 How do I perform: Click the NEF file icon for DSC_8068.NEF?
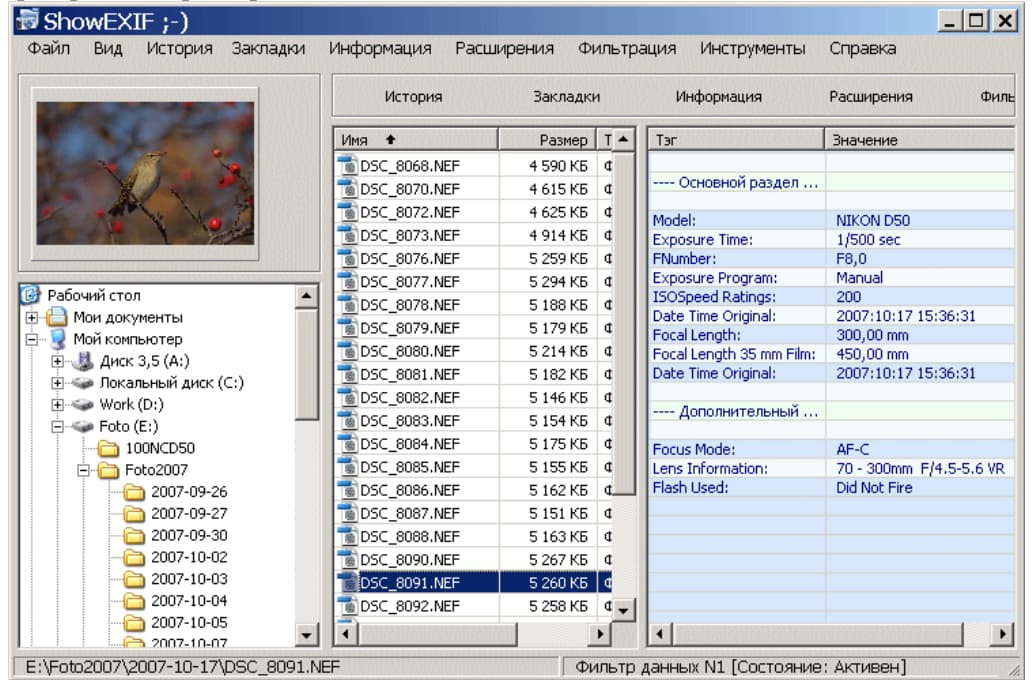348,166
